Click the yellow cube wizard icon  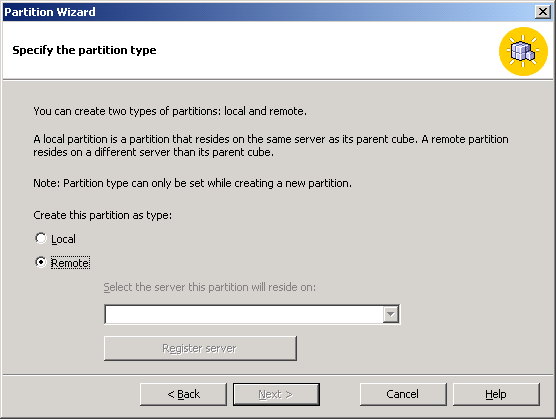pos(523,51)
